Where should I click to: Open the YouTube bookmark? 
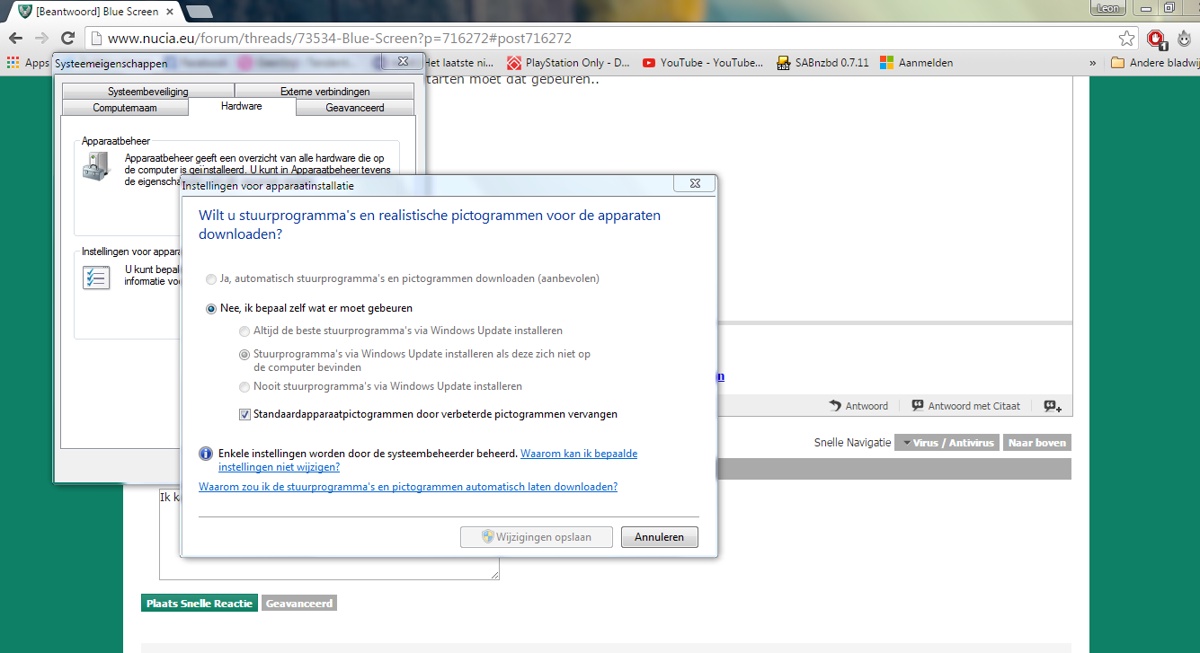point(704,62)
